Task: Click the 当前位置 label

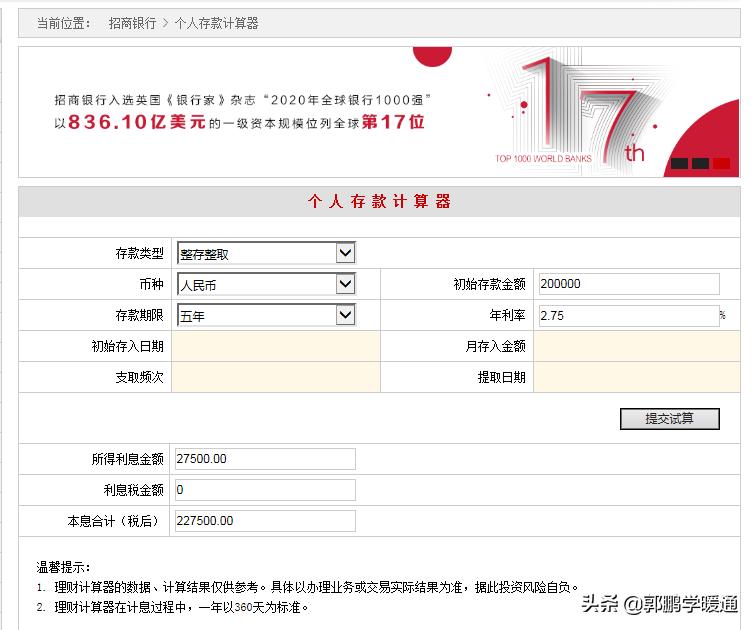Action: coord(63,23)
